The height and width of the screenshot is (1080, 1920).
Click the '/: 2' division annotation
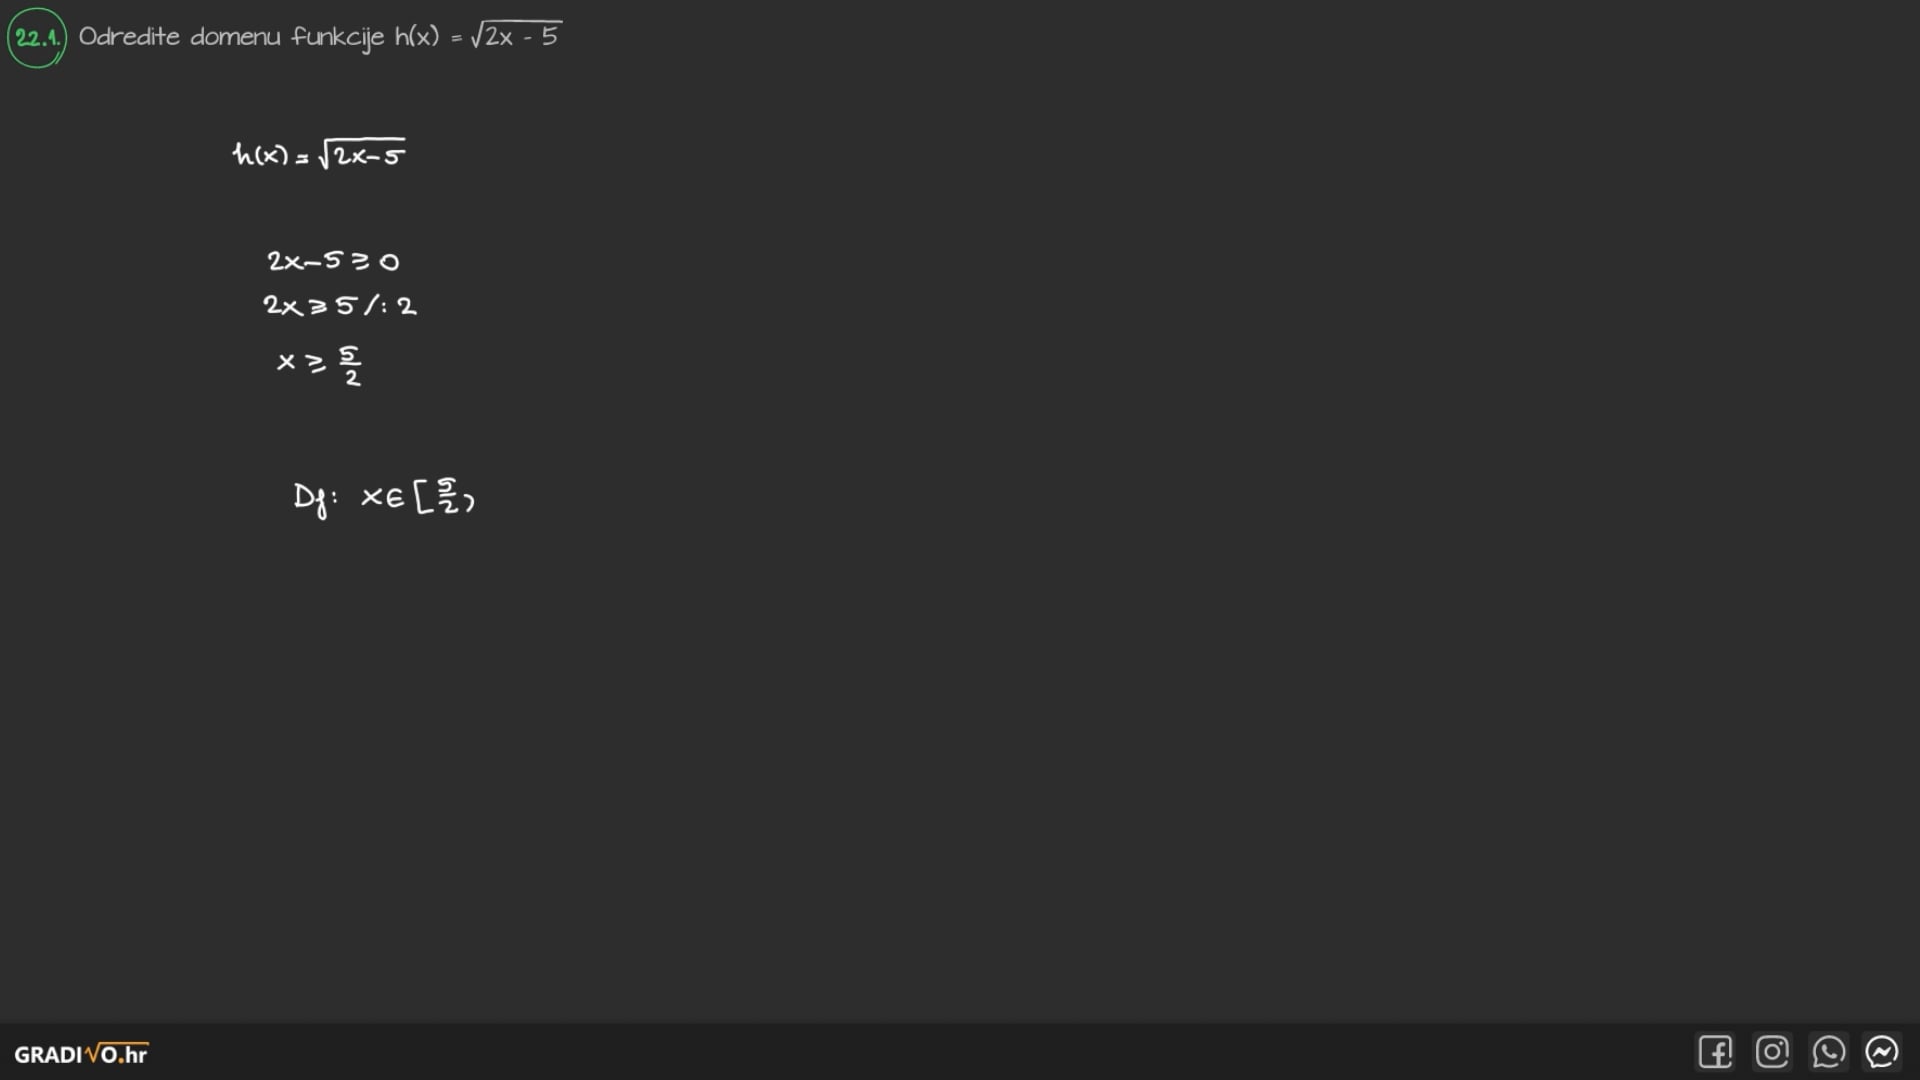pyautogui.click(x=391, y=305)
